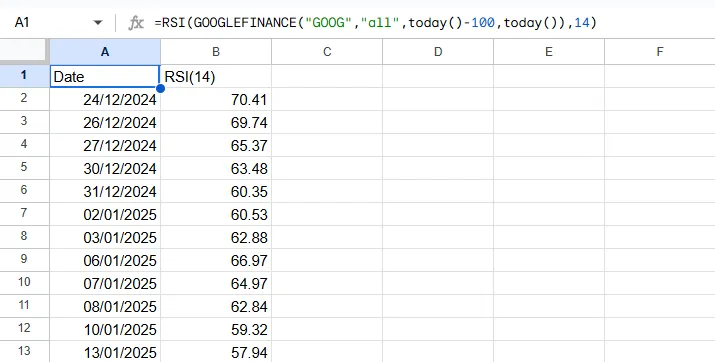Select the row 10 header
The width and height of the screenshot is (715, 362).
point(24,283)
